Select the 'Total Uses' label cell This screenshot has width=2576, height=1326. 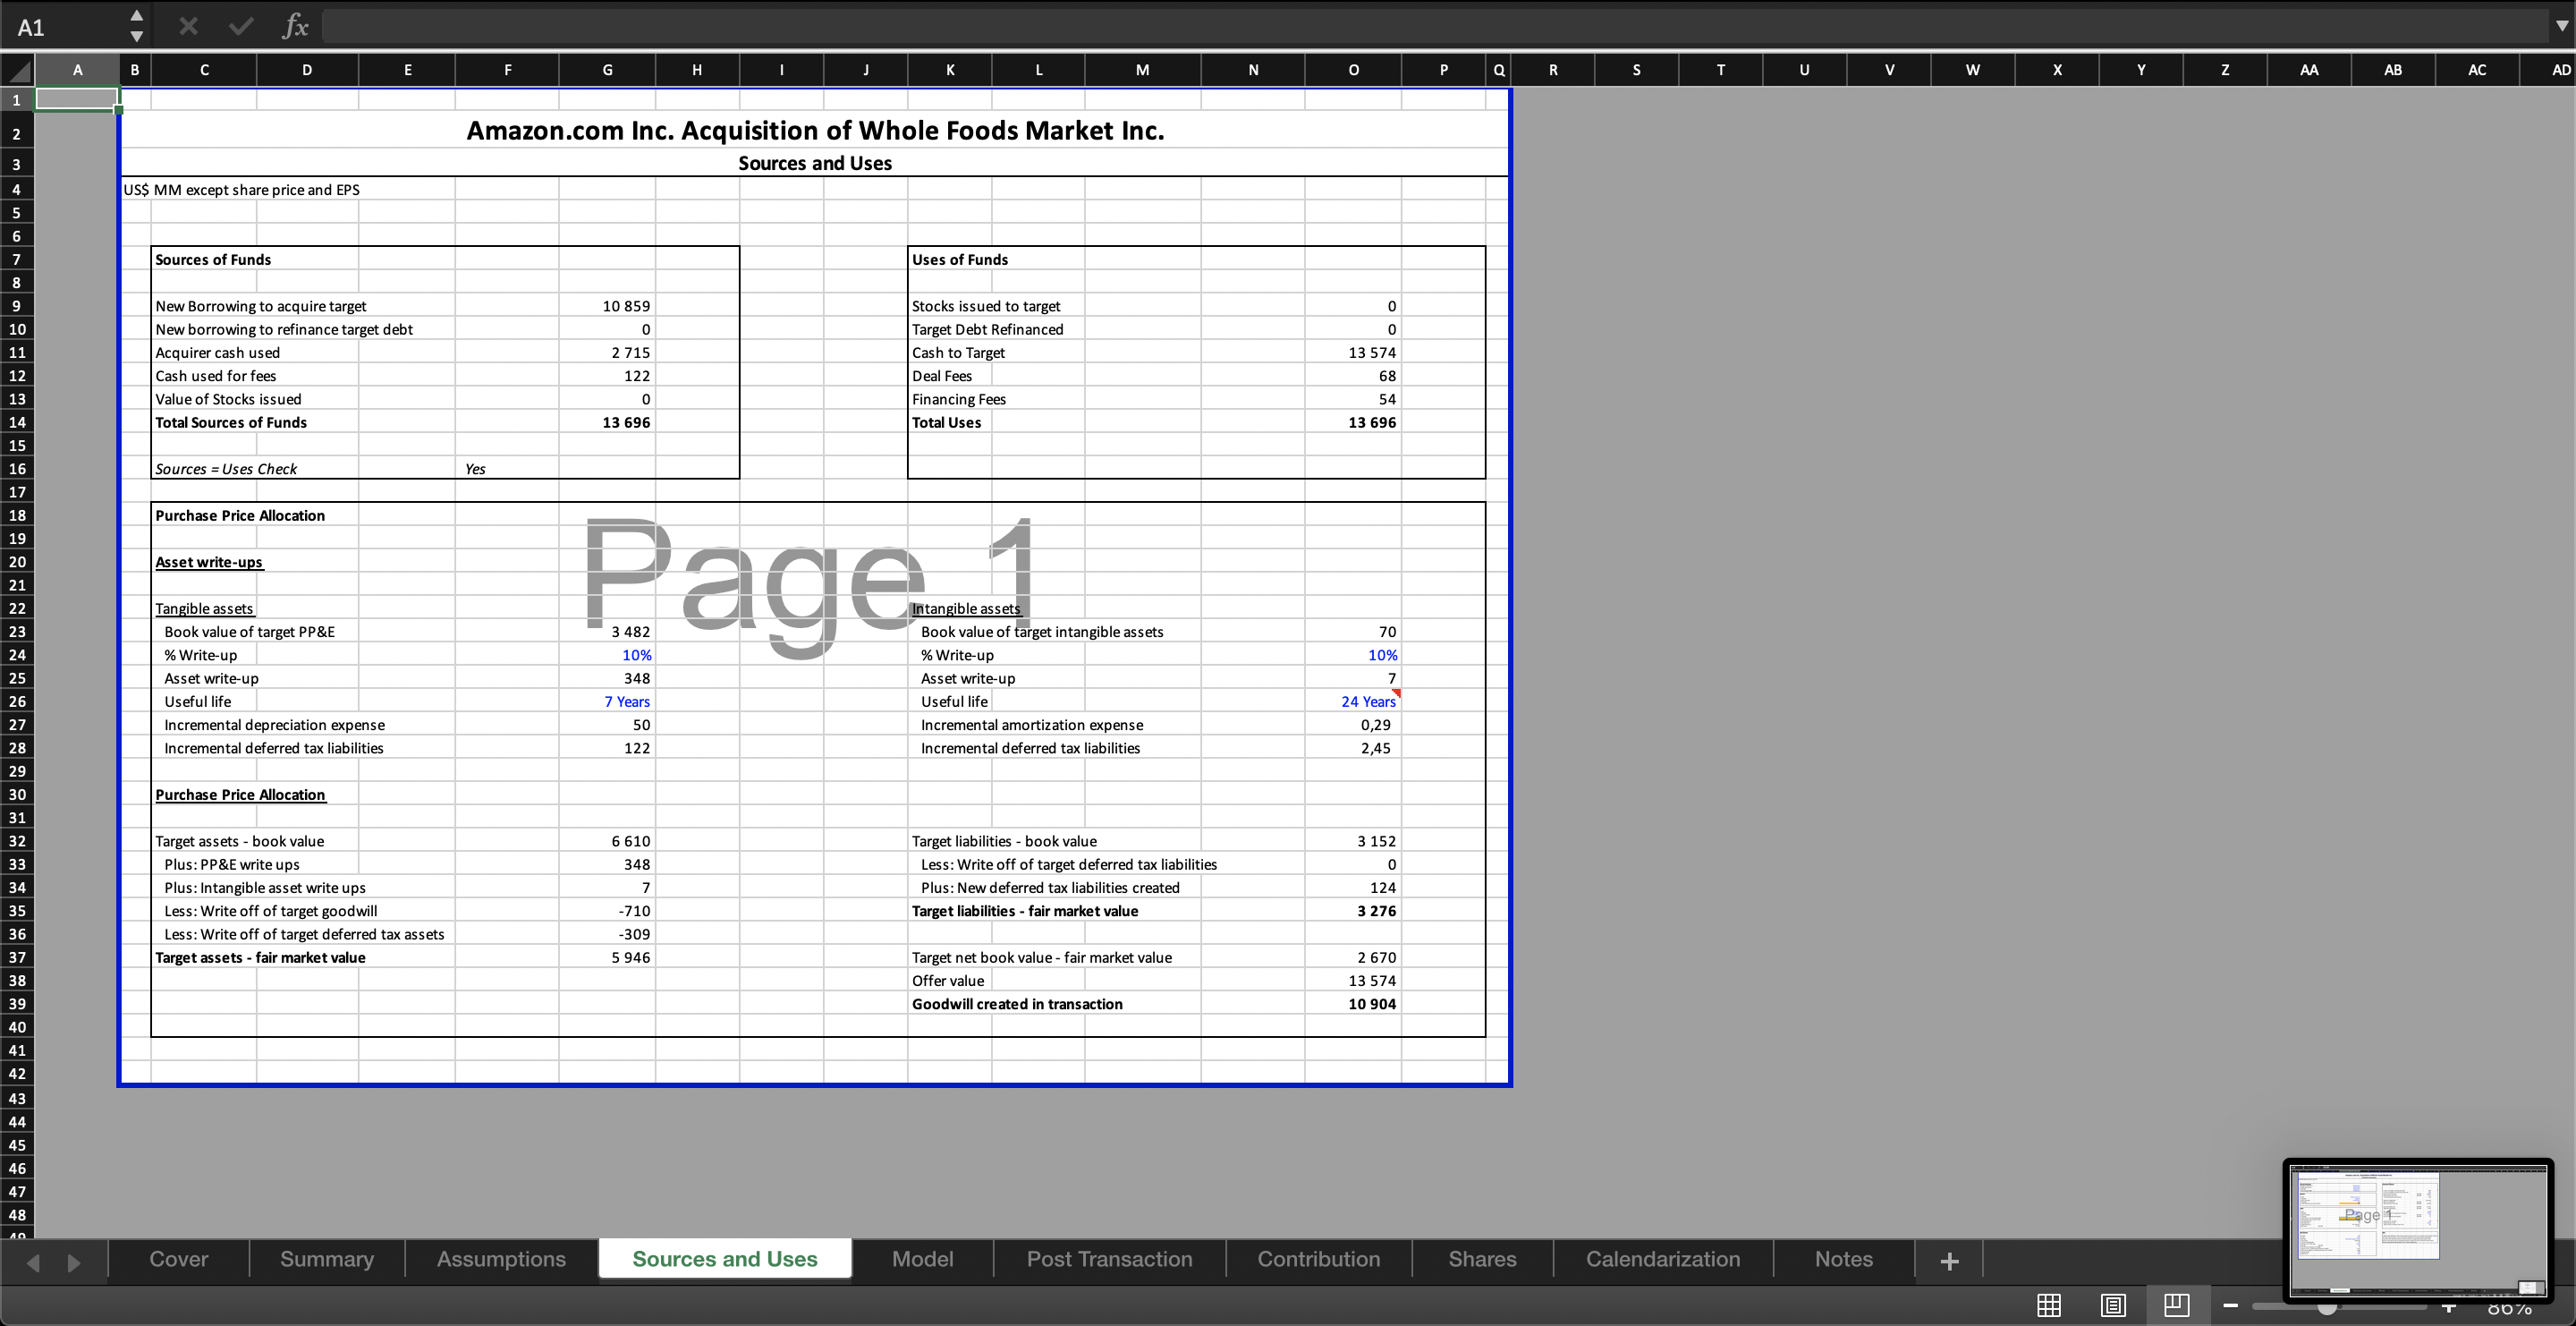pos(946,422)
